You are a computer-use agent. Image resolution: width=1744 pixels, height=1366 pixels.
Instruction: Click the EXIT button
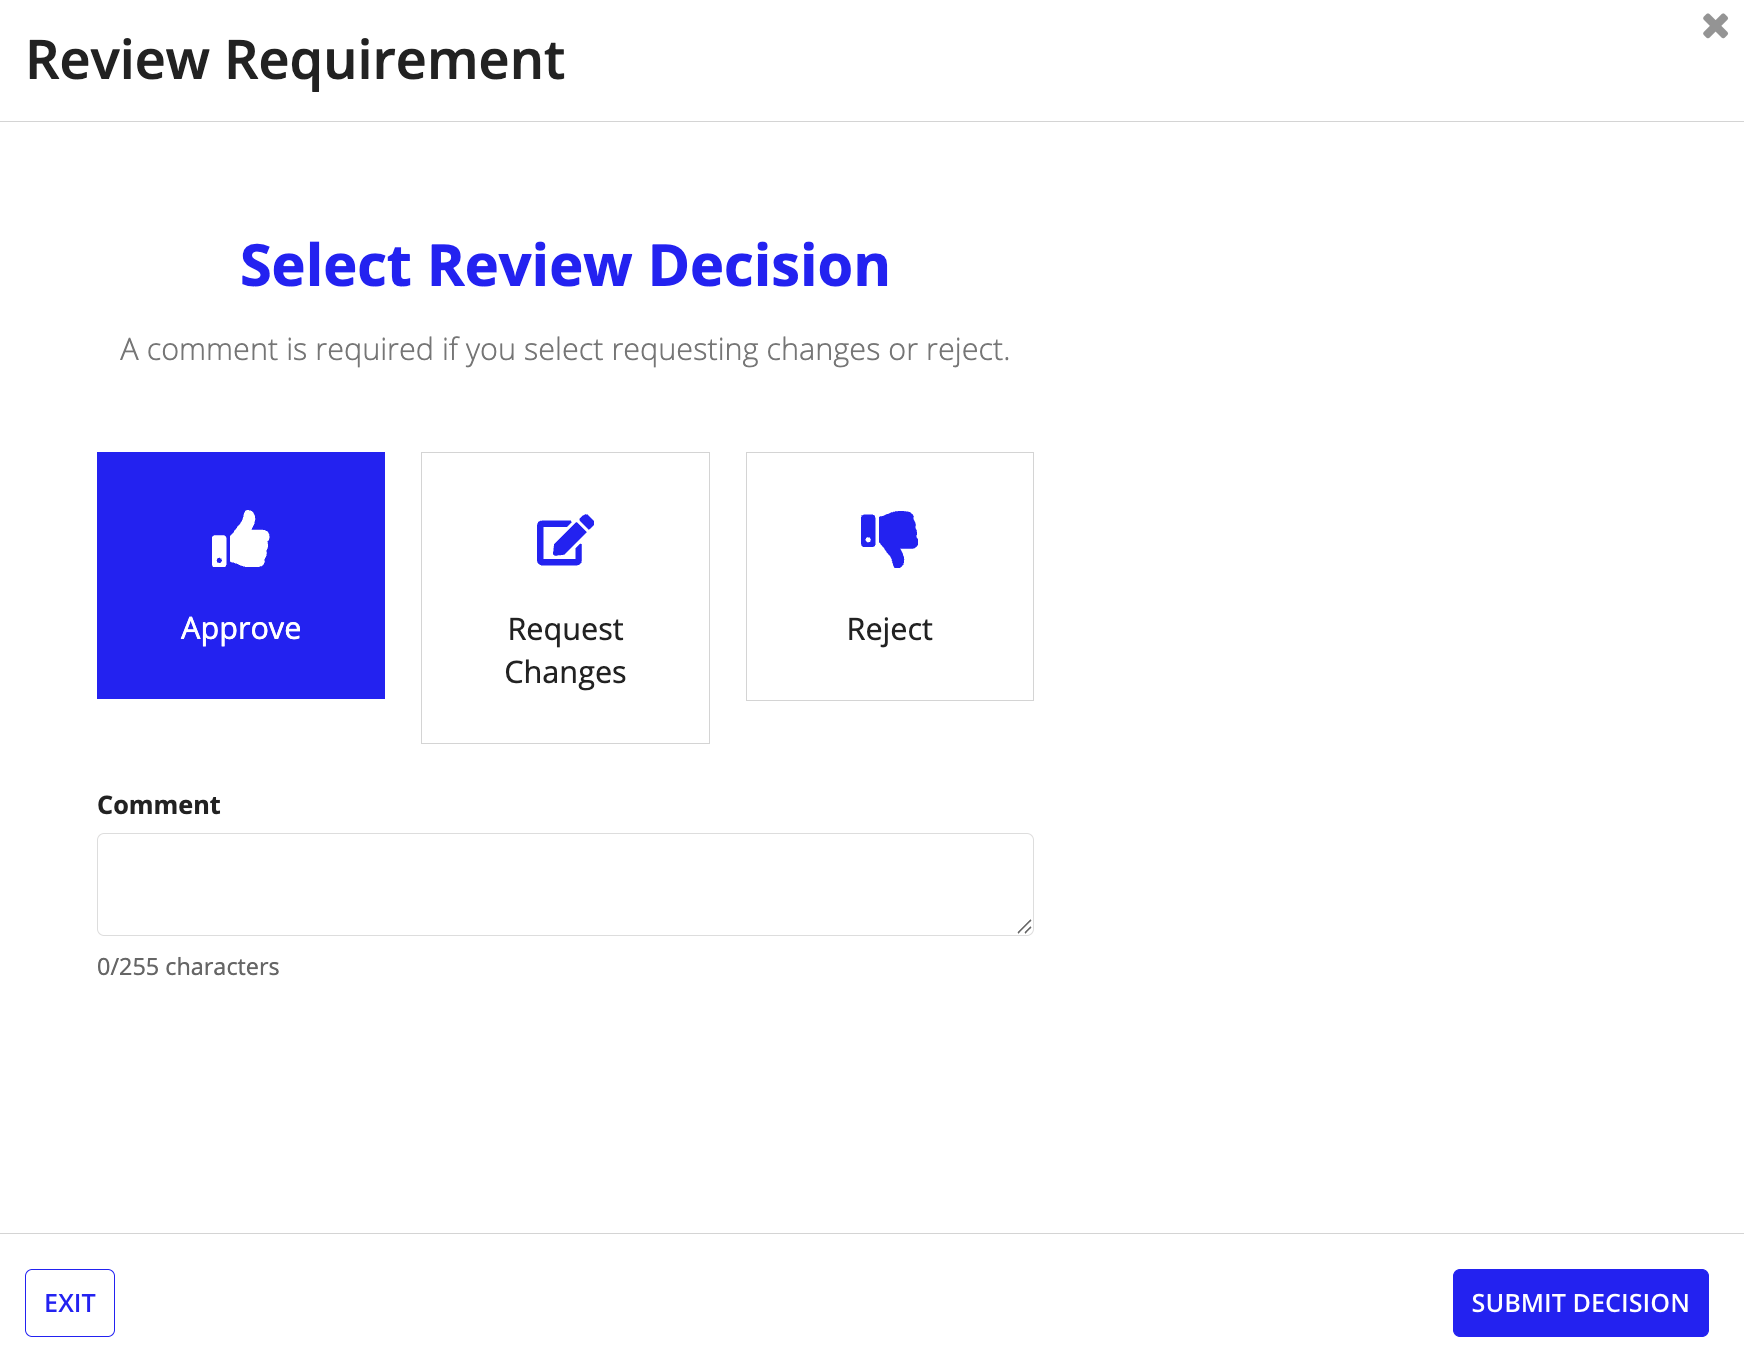coord(70,1303)
